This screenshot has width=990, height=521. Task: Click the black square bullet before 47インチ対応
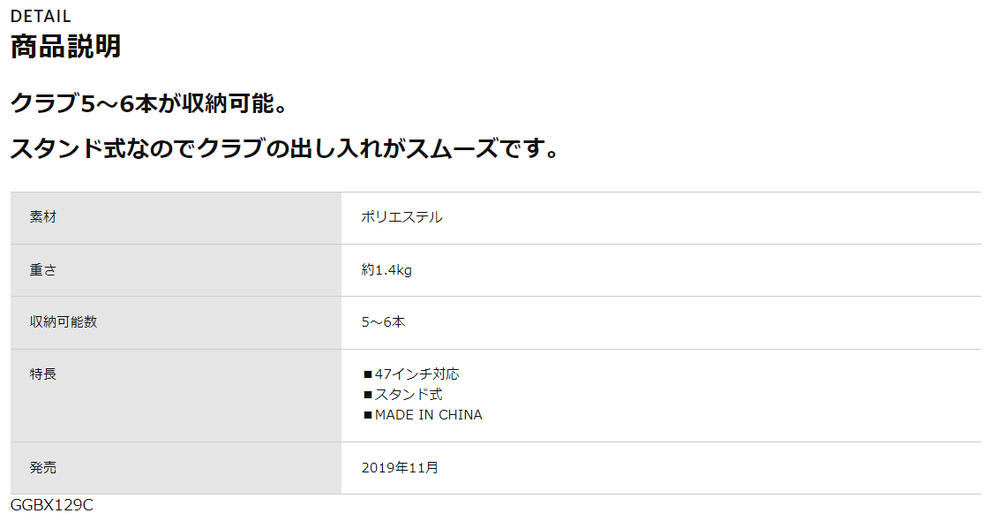[x=367, y=374]
